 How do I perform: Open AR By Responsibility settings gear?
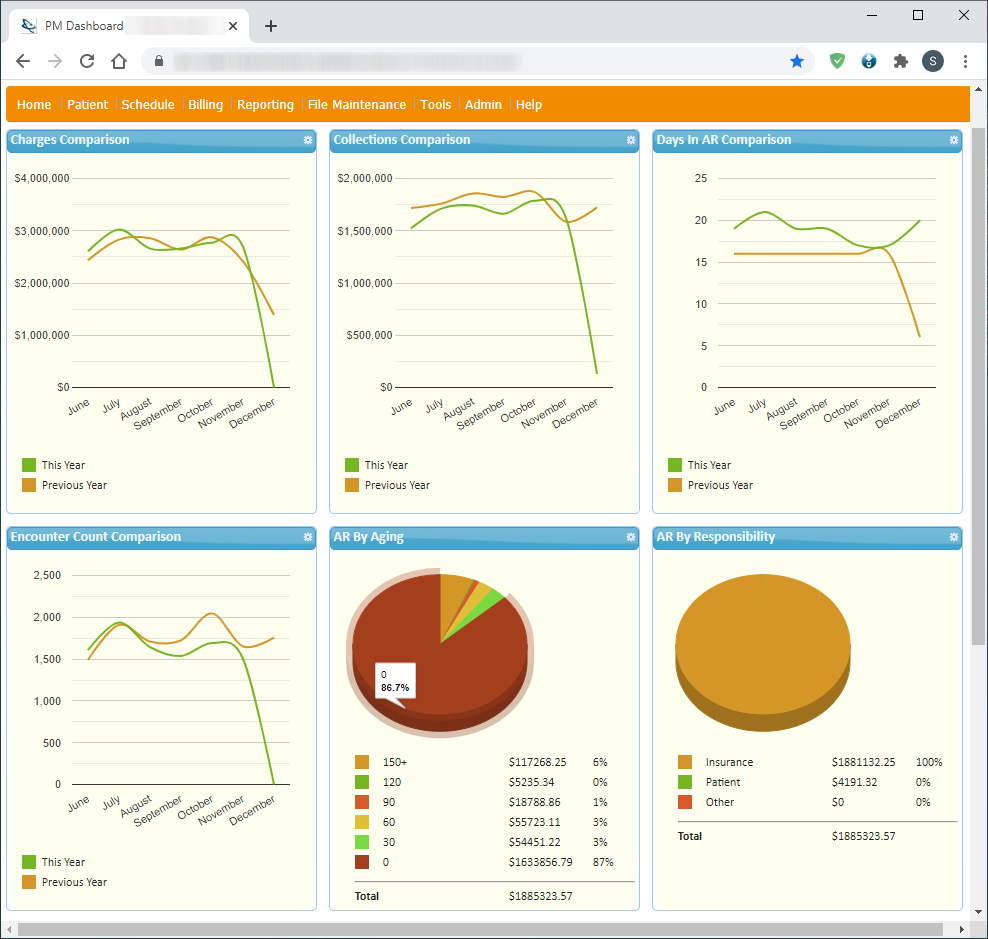click(953, 538)
